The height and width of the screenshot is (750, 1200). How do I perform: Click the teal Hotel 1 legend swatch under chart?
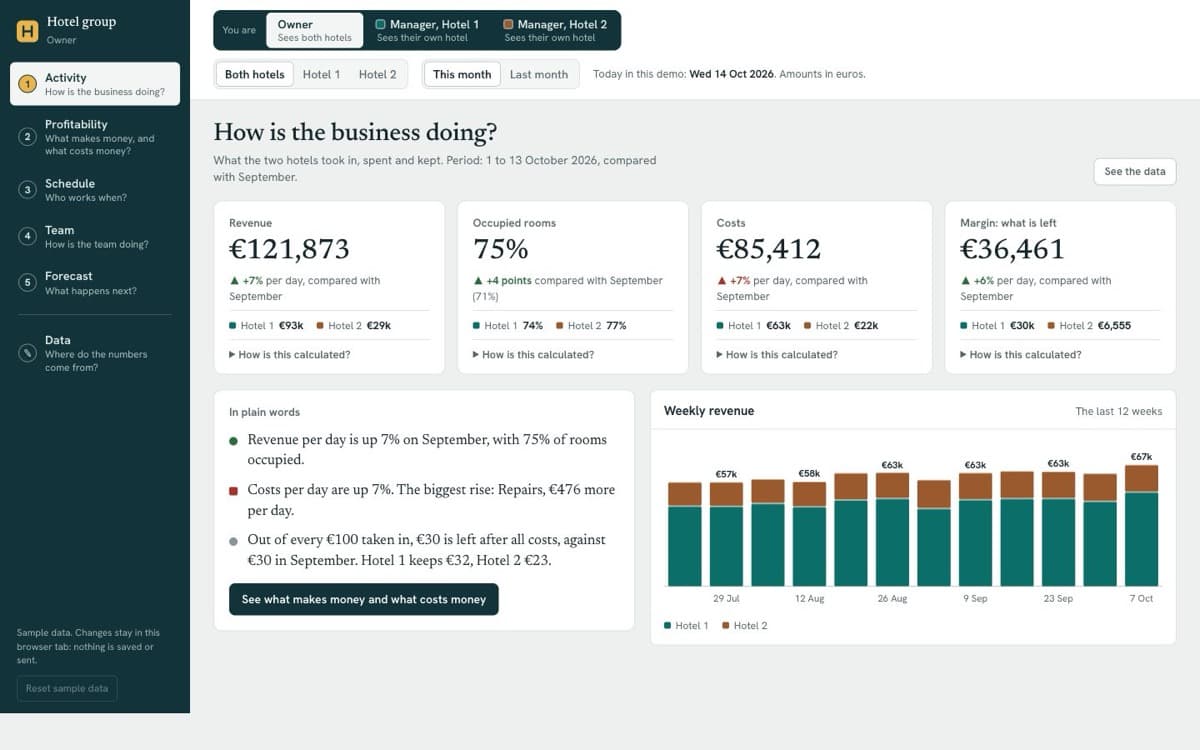[667, 626]
